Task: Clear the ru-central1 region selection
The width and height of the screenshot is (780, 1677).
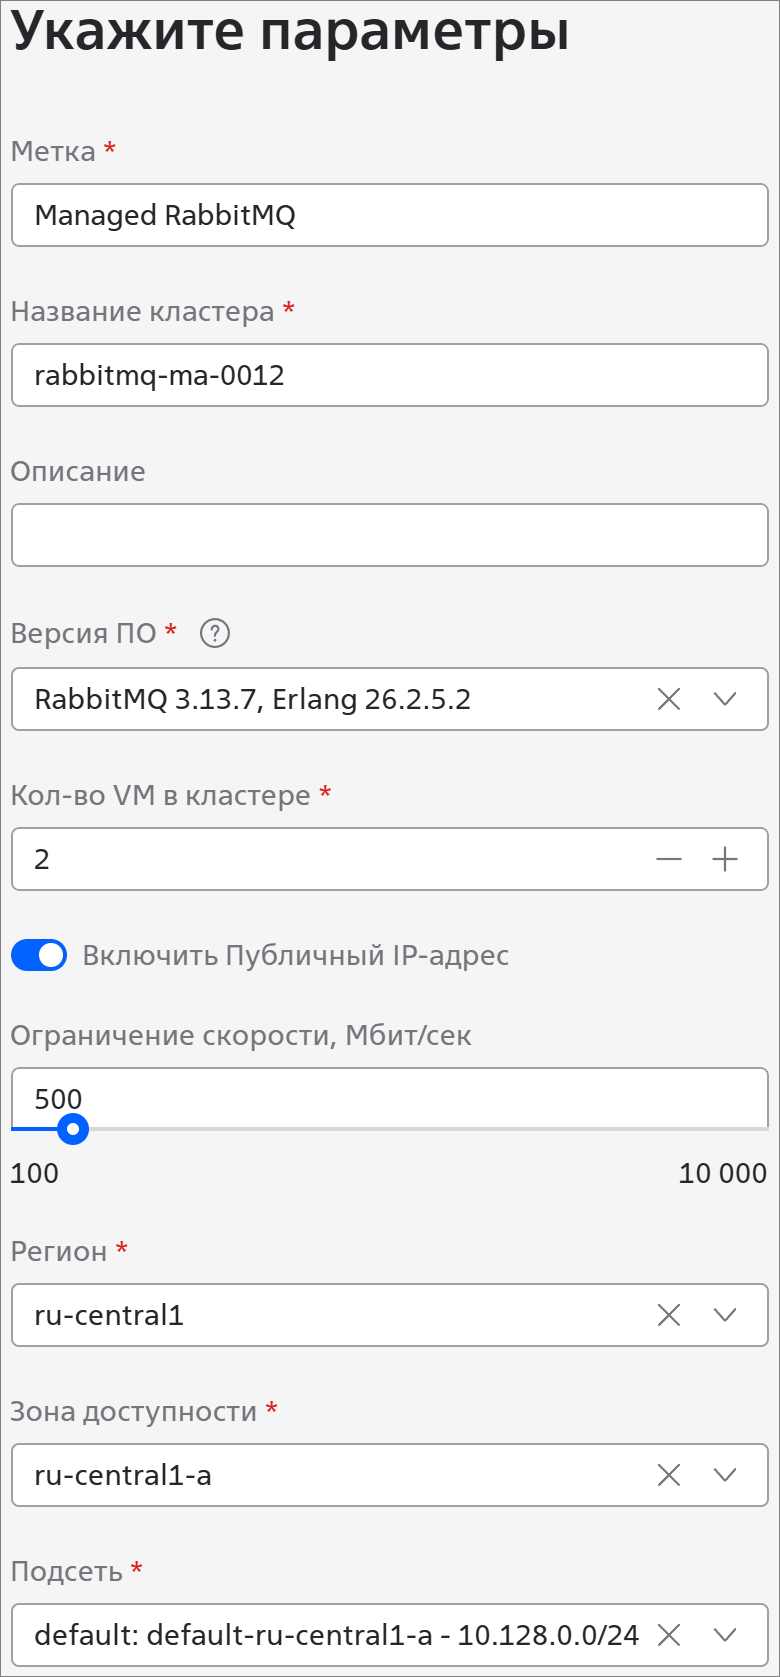Action: click(x=669, y=1315)
